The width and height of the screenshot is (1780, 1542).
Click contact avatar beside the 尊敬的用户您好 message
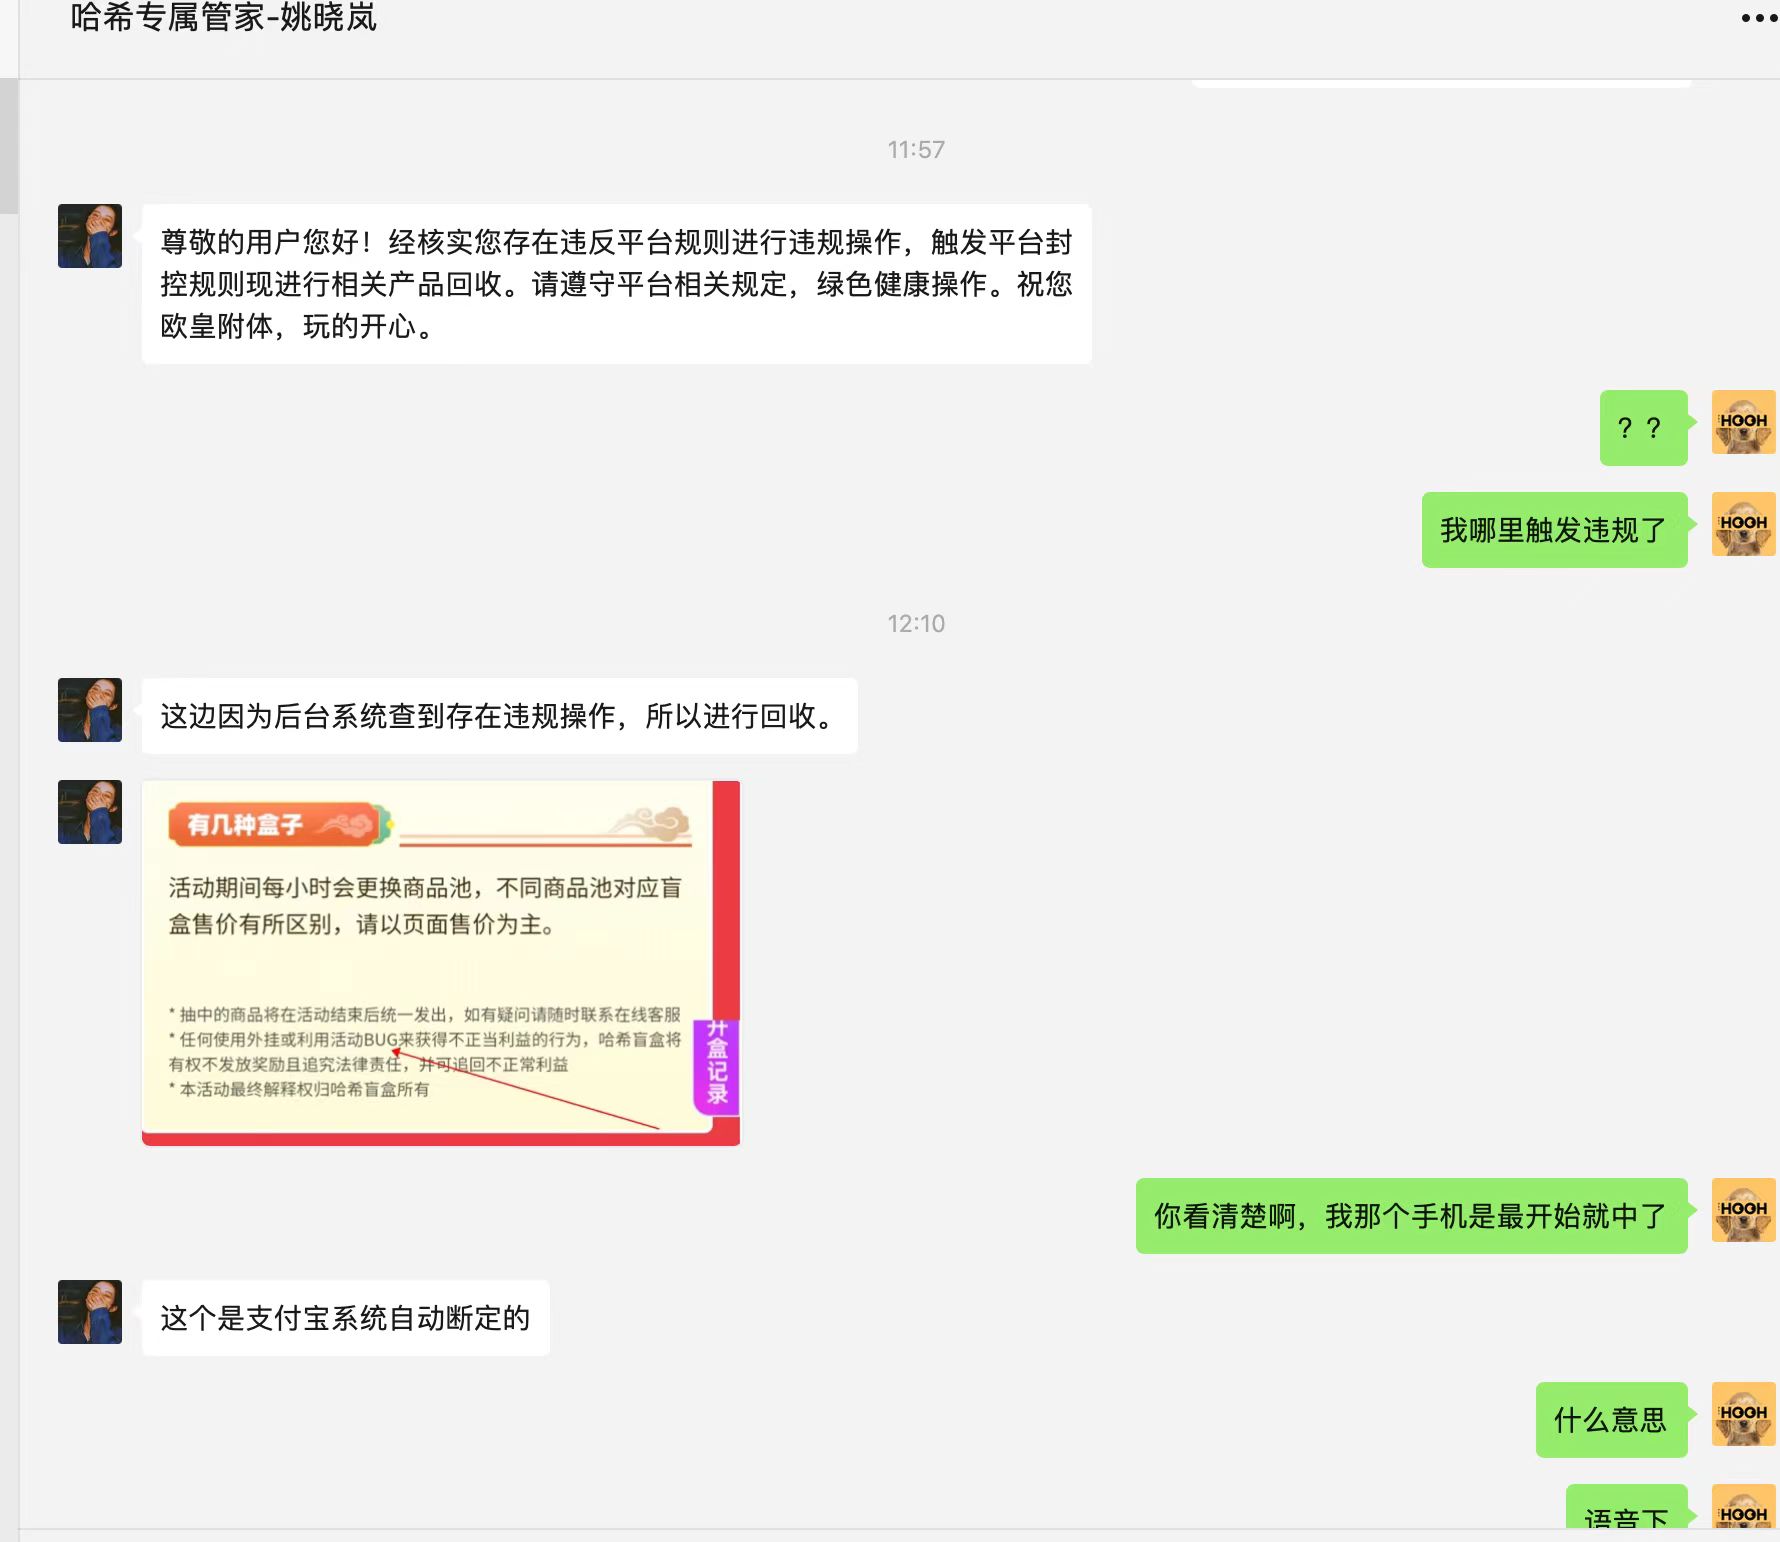pyautogui.click(x=90, y=236)
